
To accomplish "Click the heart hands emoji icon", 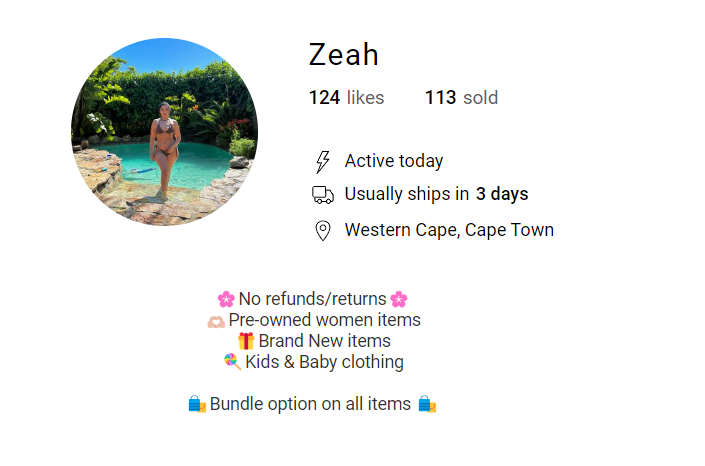I will coord(216,321).
